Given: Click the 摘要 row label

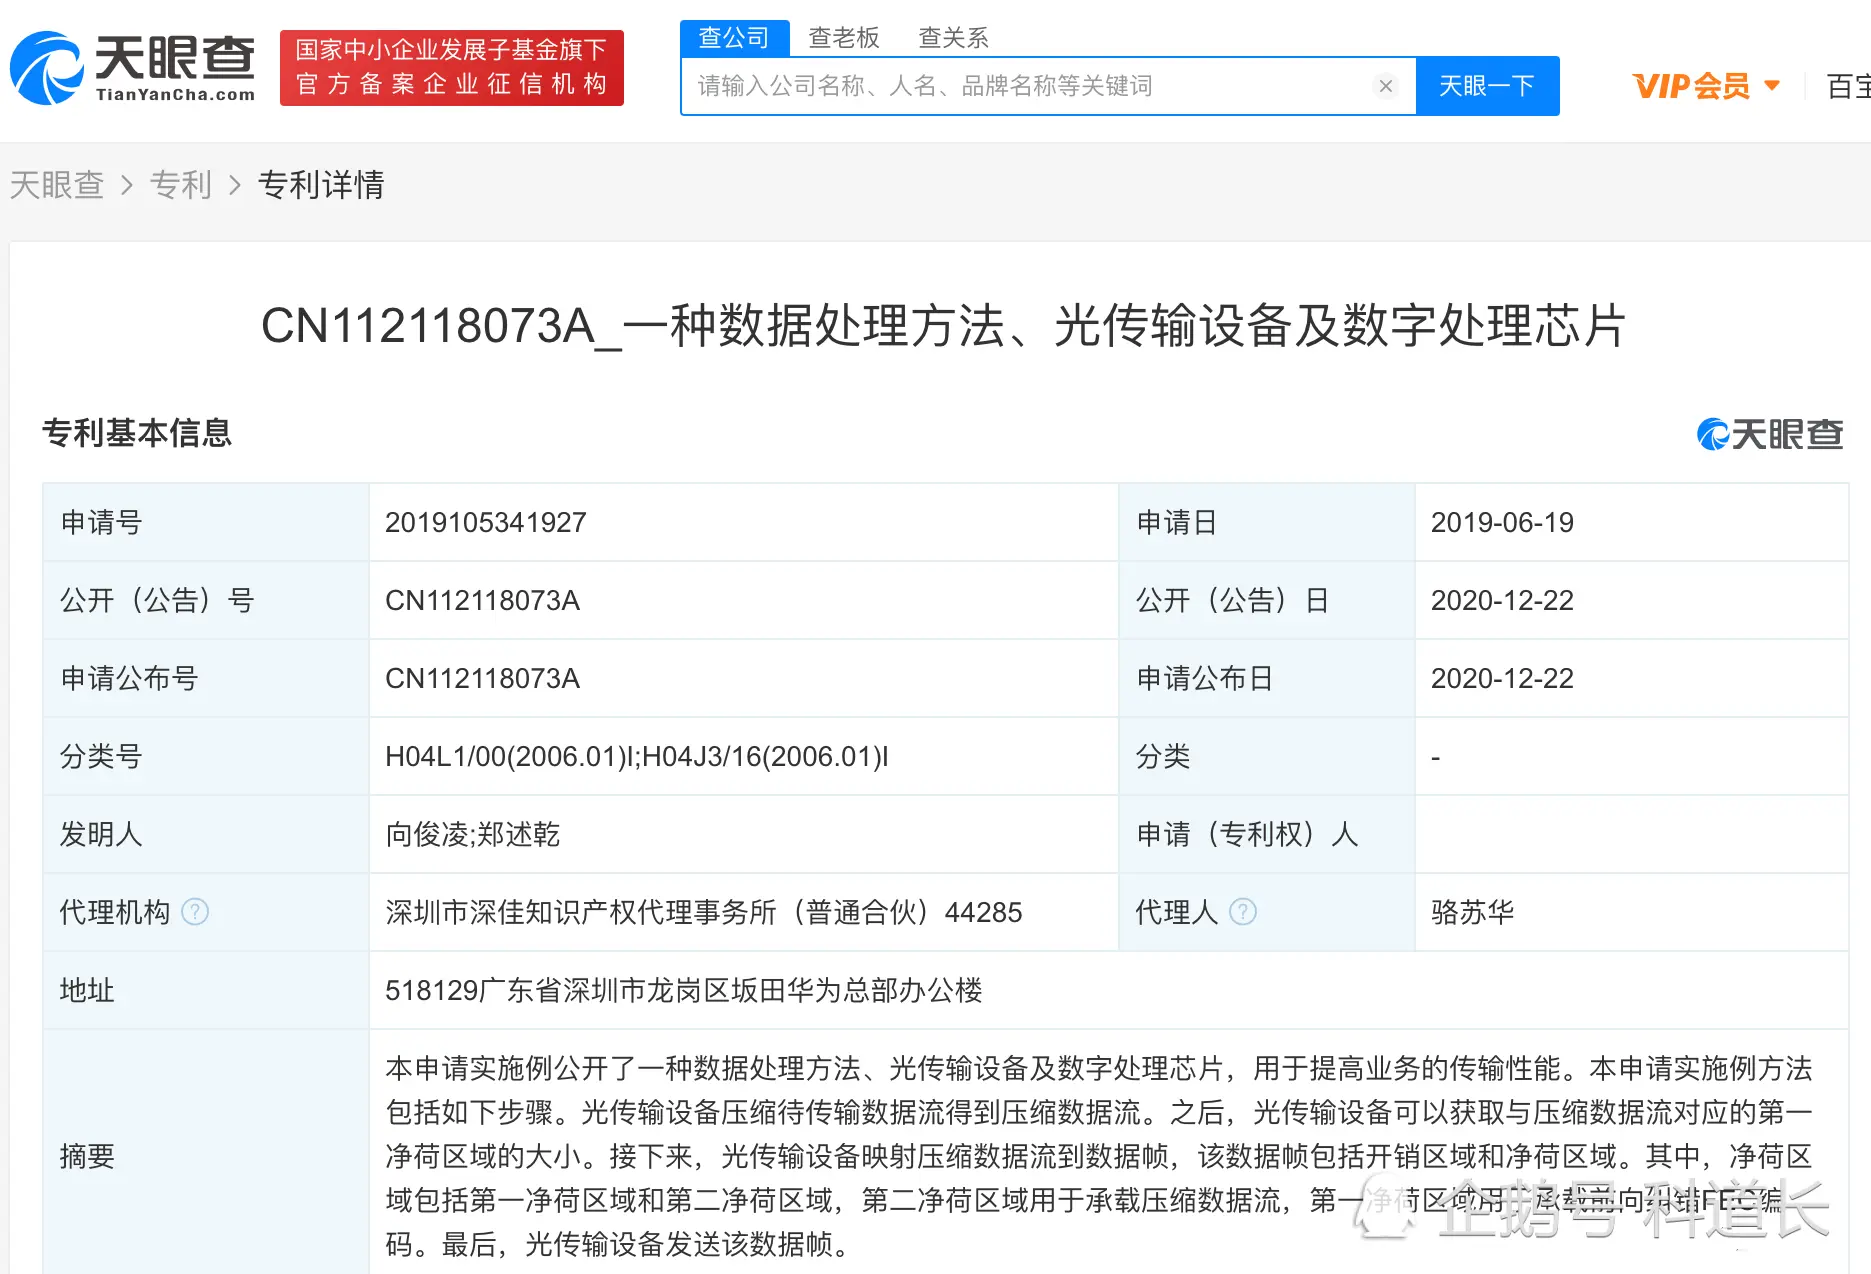Looking at the screenshot, I should pyautogui.click(x=87, y=1156).
